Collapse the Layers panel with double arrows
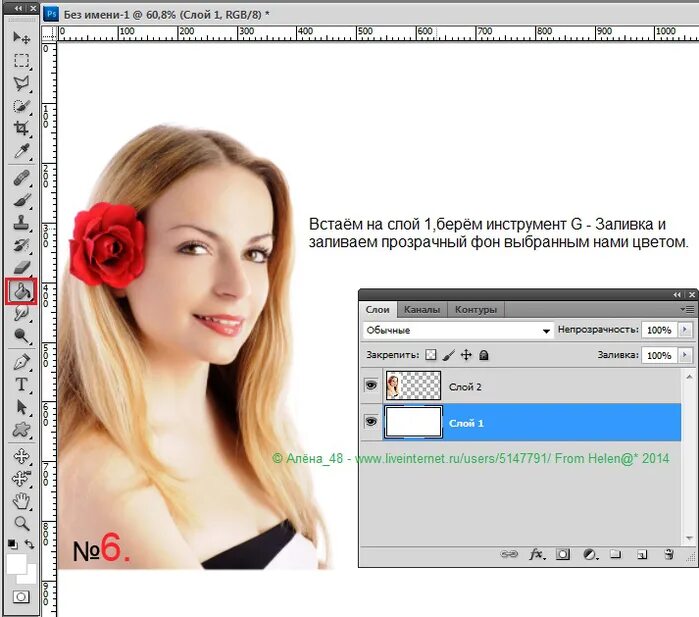 [x=678, y=295]
